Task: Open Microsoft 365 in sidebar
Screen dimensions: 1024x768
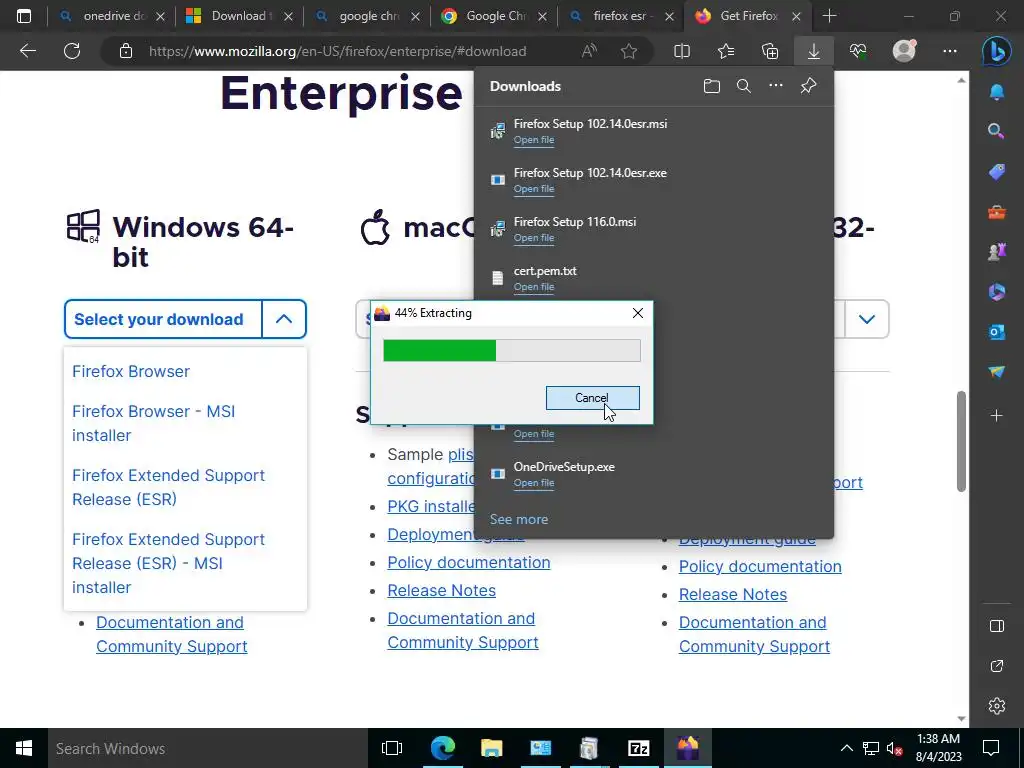Action: tap(997, 292)
